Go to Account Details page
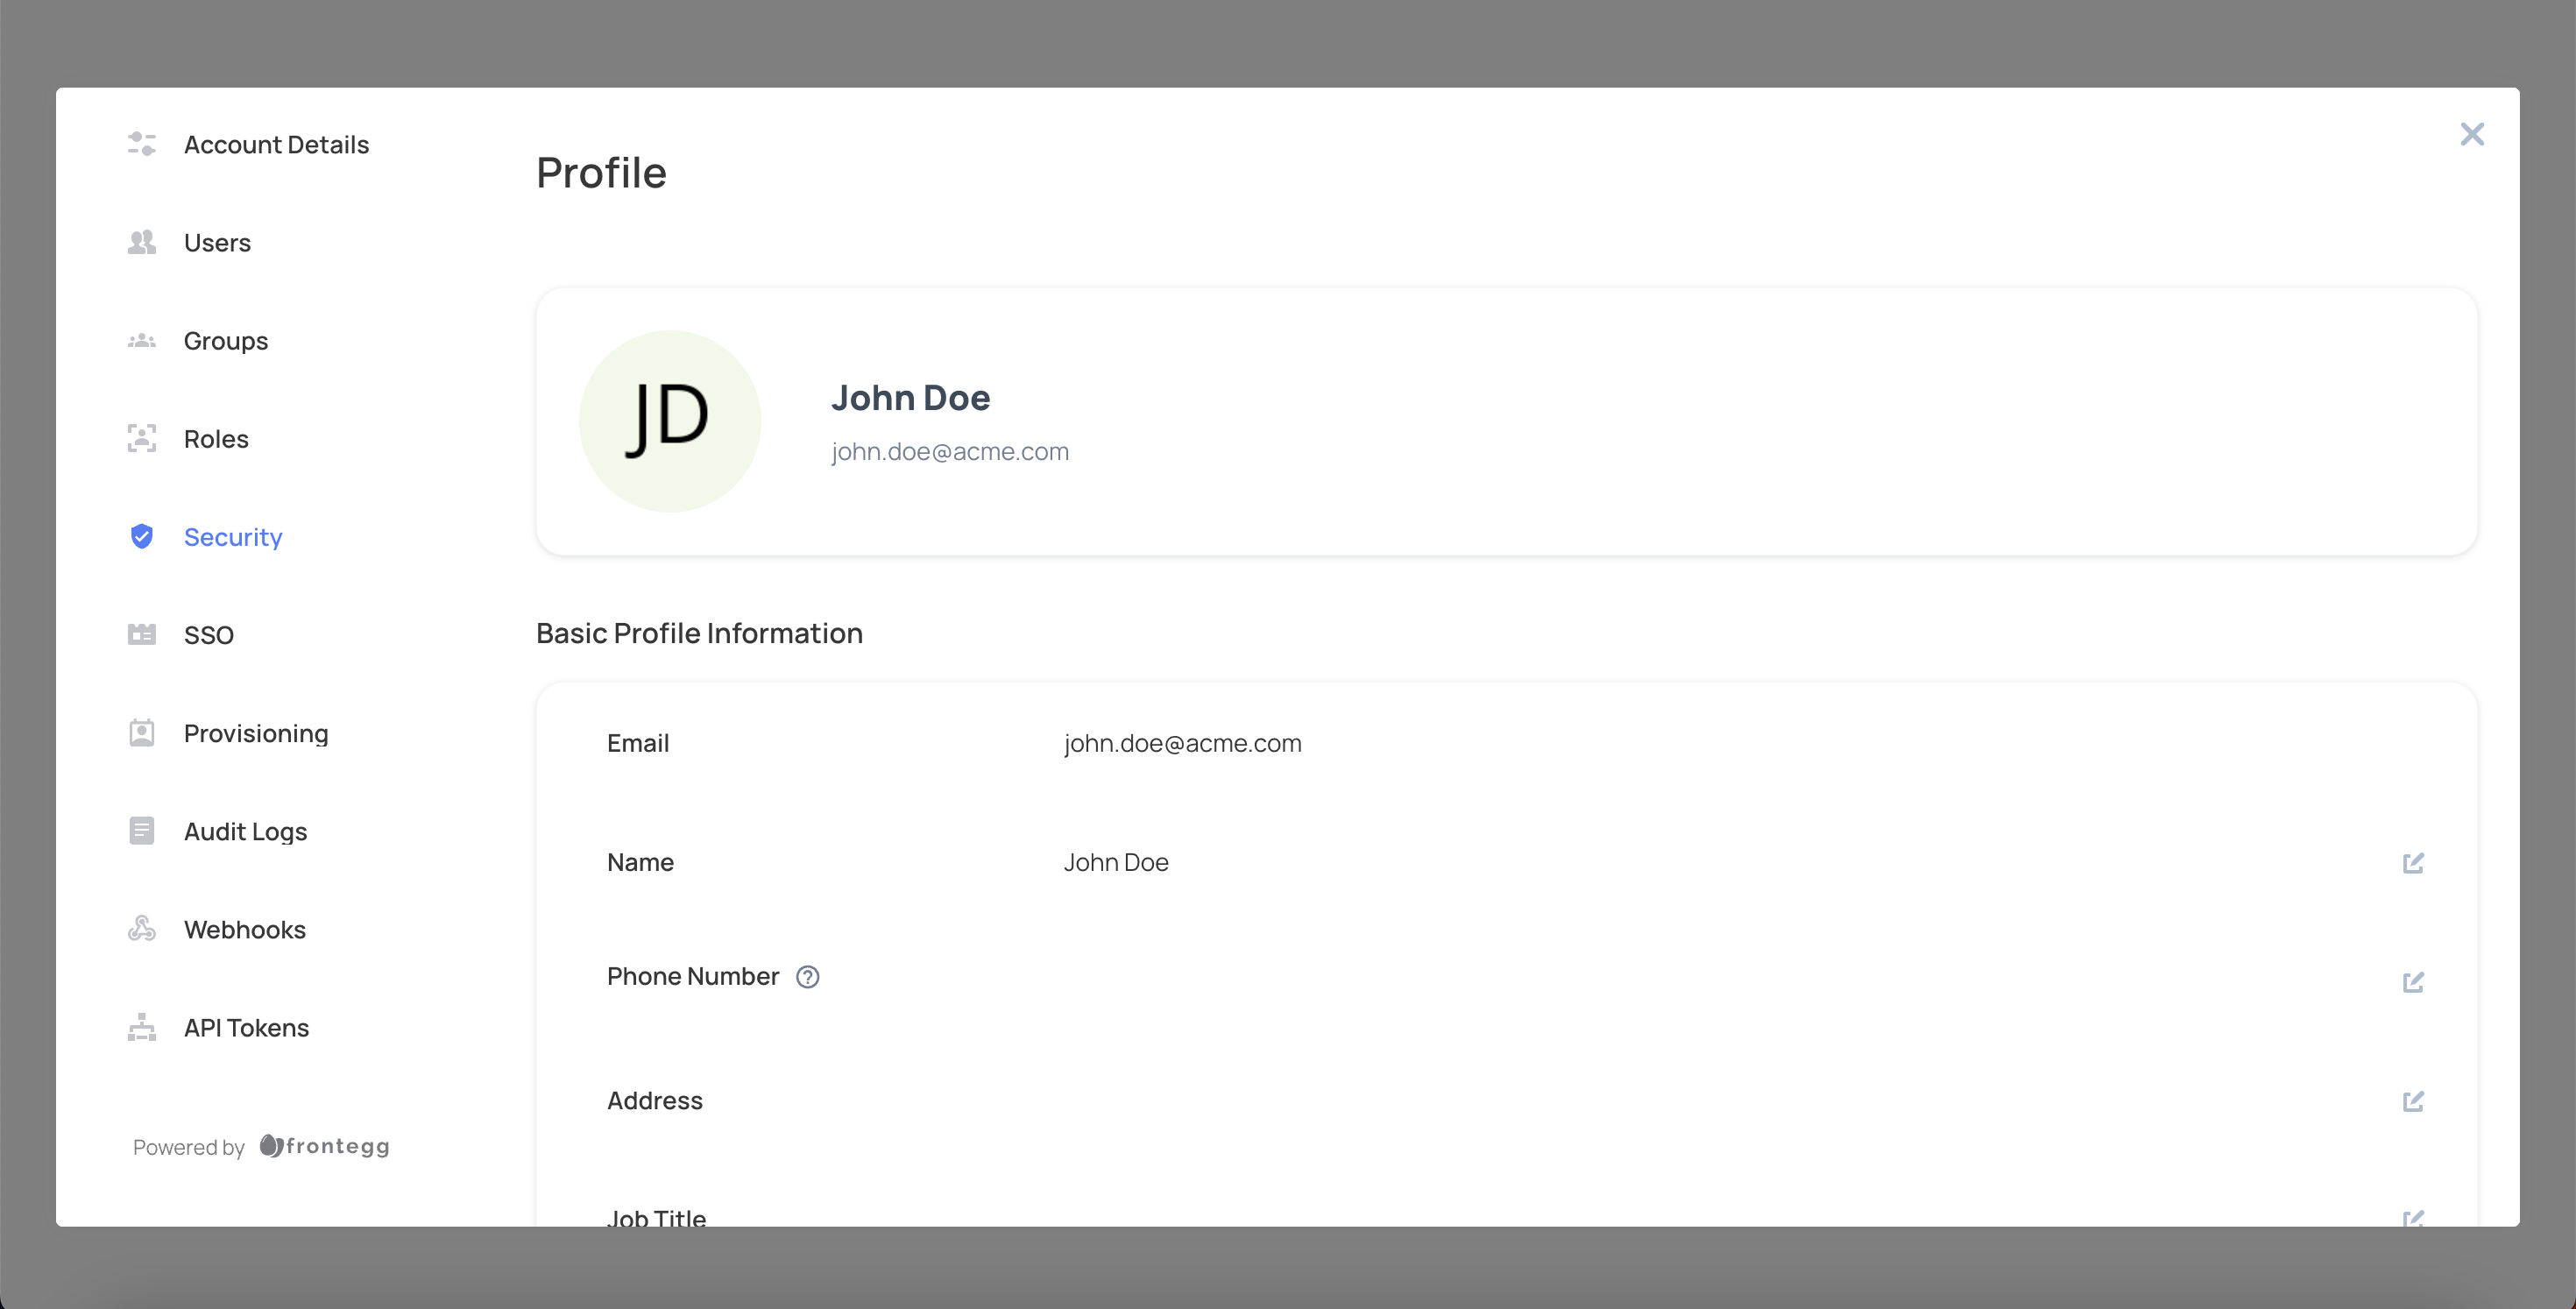This screenshot has height=1309, width=2576. [x=276, y=145]
